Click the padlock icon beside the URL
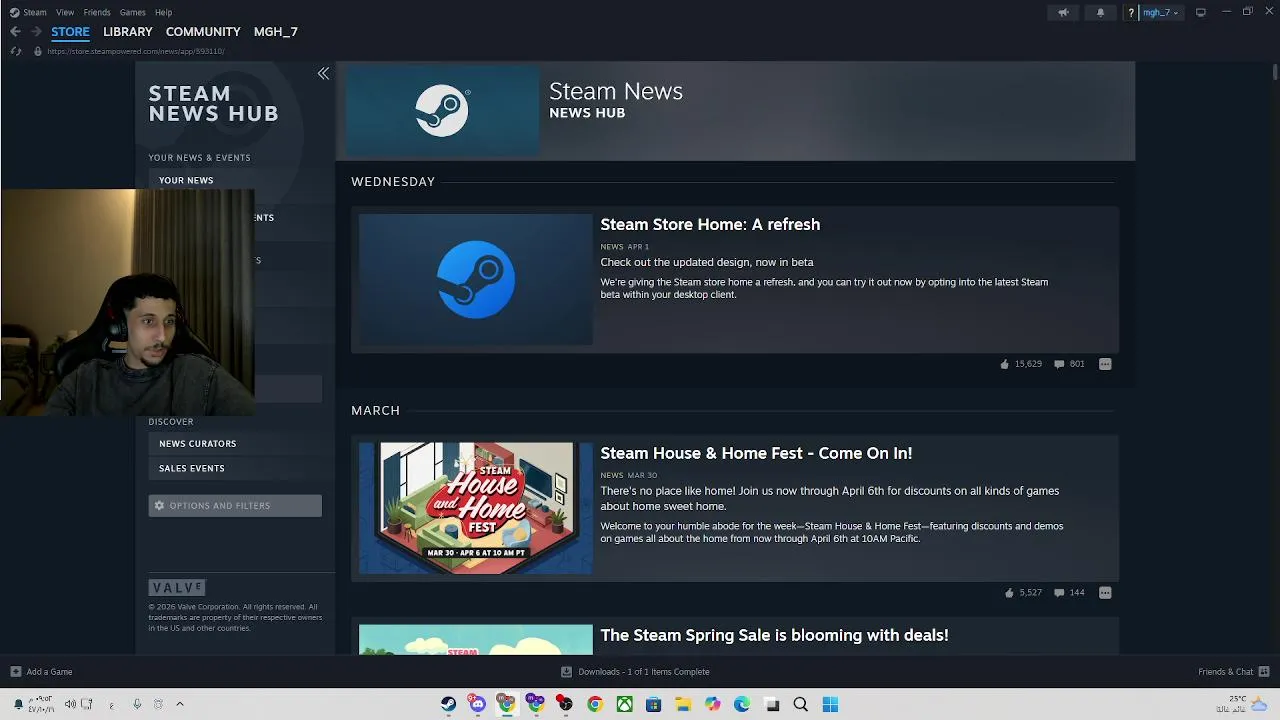The width and height of the screenshot is (1280, 720). [37, 51]
